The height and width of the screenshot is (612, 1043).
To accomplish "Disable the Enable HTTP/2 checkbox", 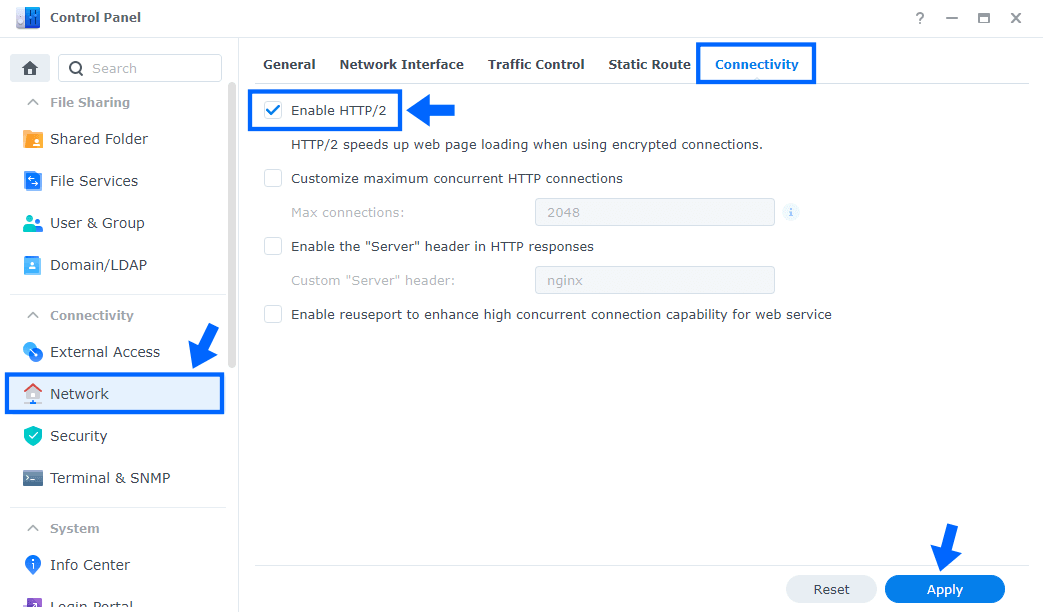I will 272,110.
